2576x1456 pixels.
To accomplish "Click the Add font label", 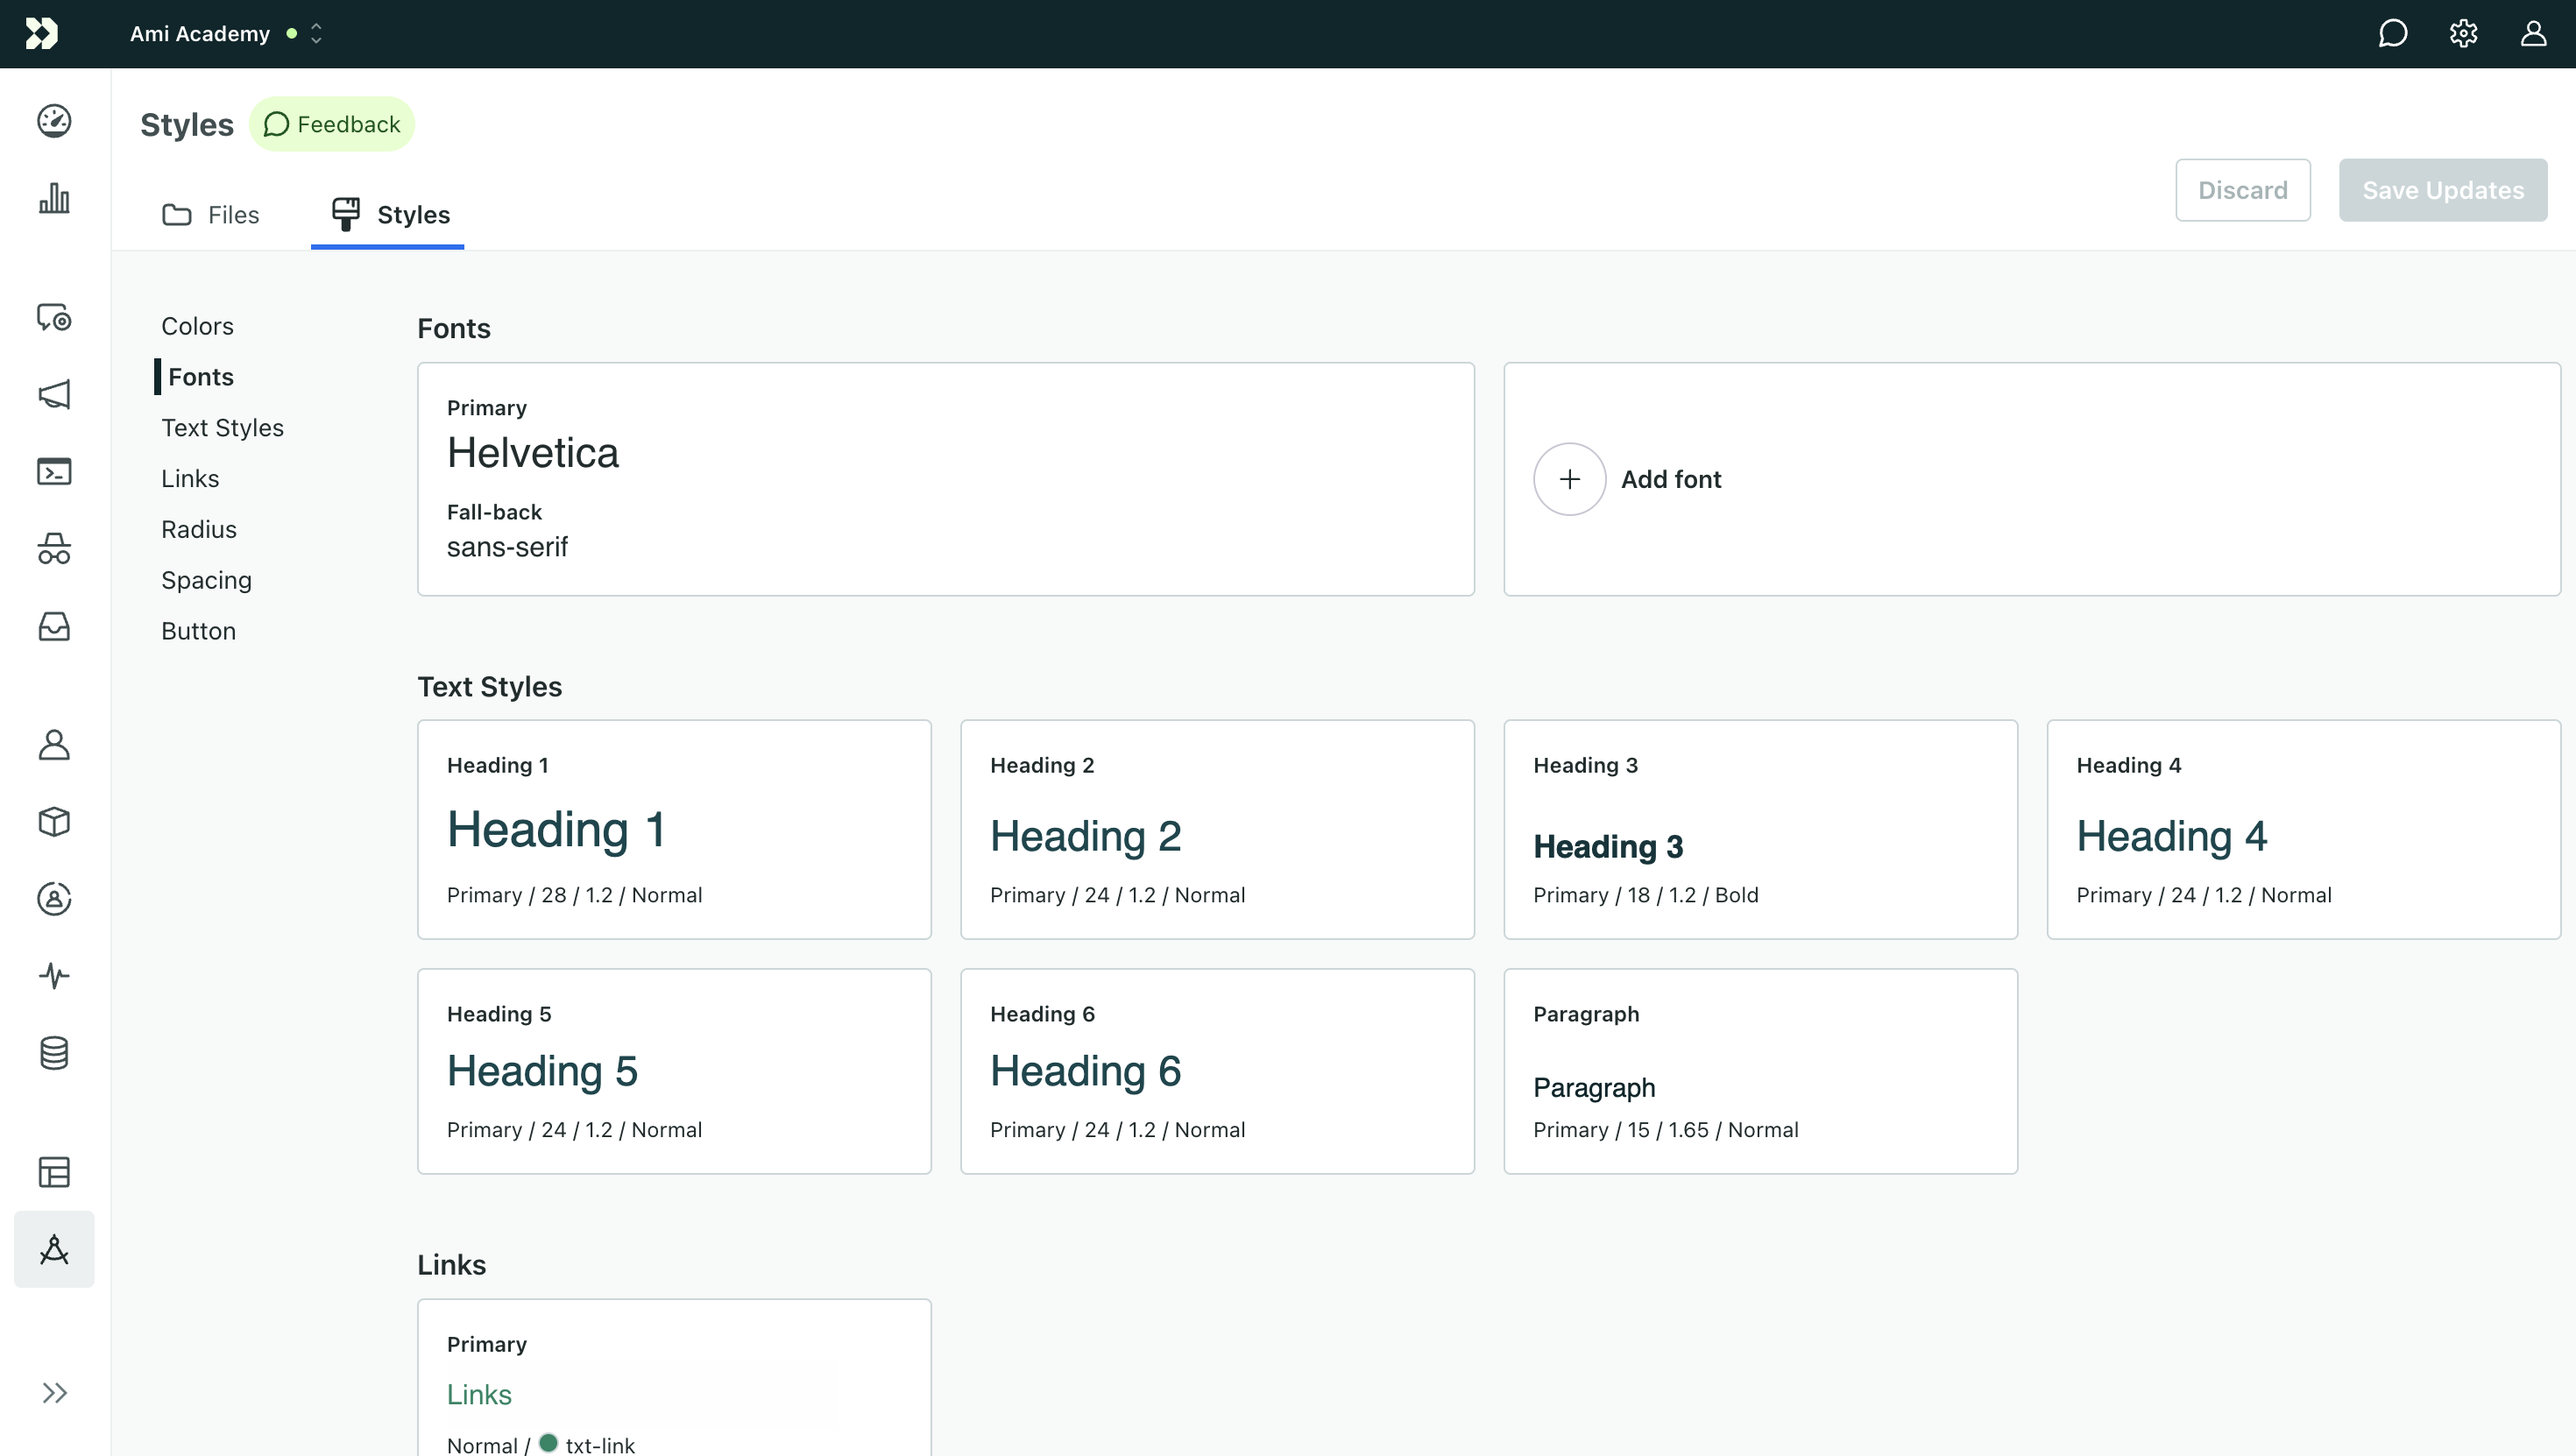I will [1671, 480].
